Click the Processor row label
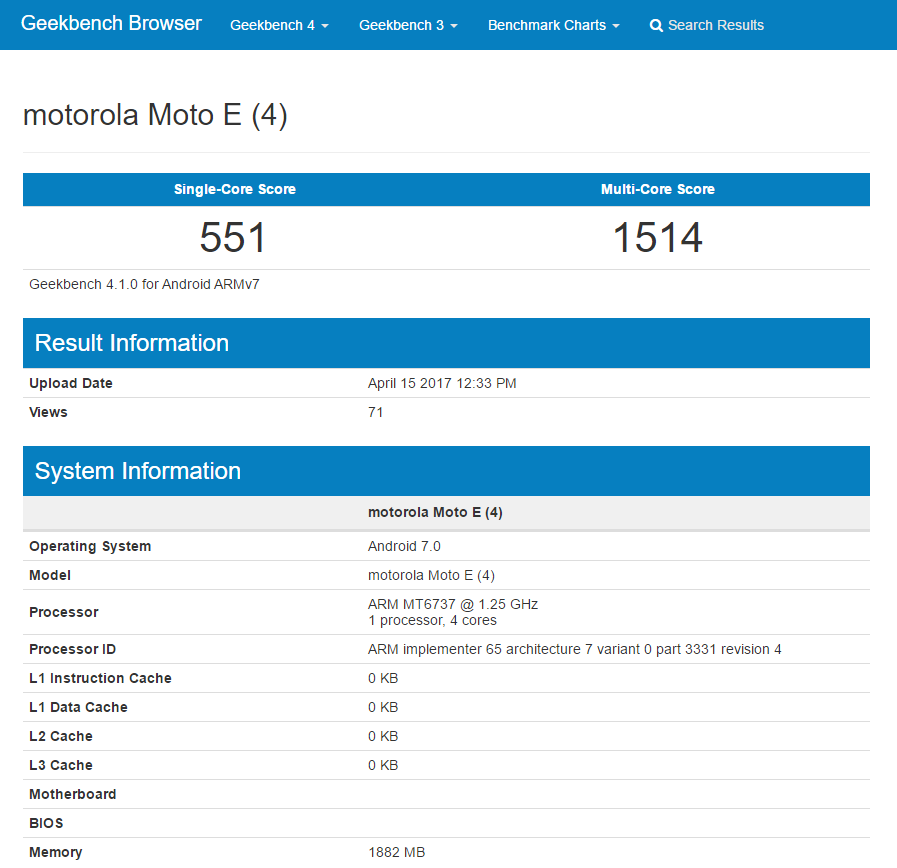Image resolution: width=897 pixels, height=868 pixels. pos(63,612)
